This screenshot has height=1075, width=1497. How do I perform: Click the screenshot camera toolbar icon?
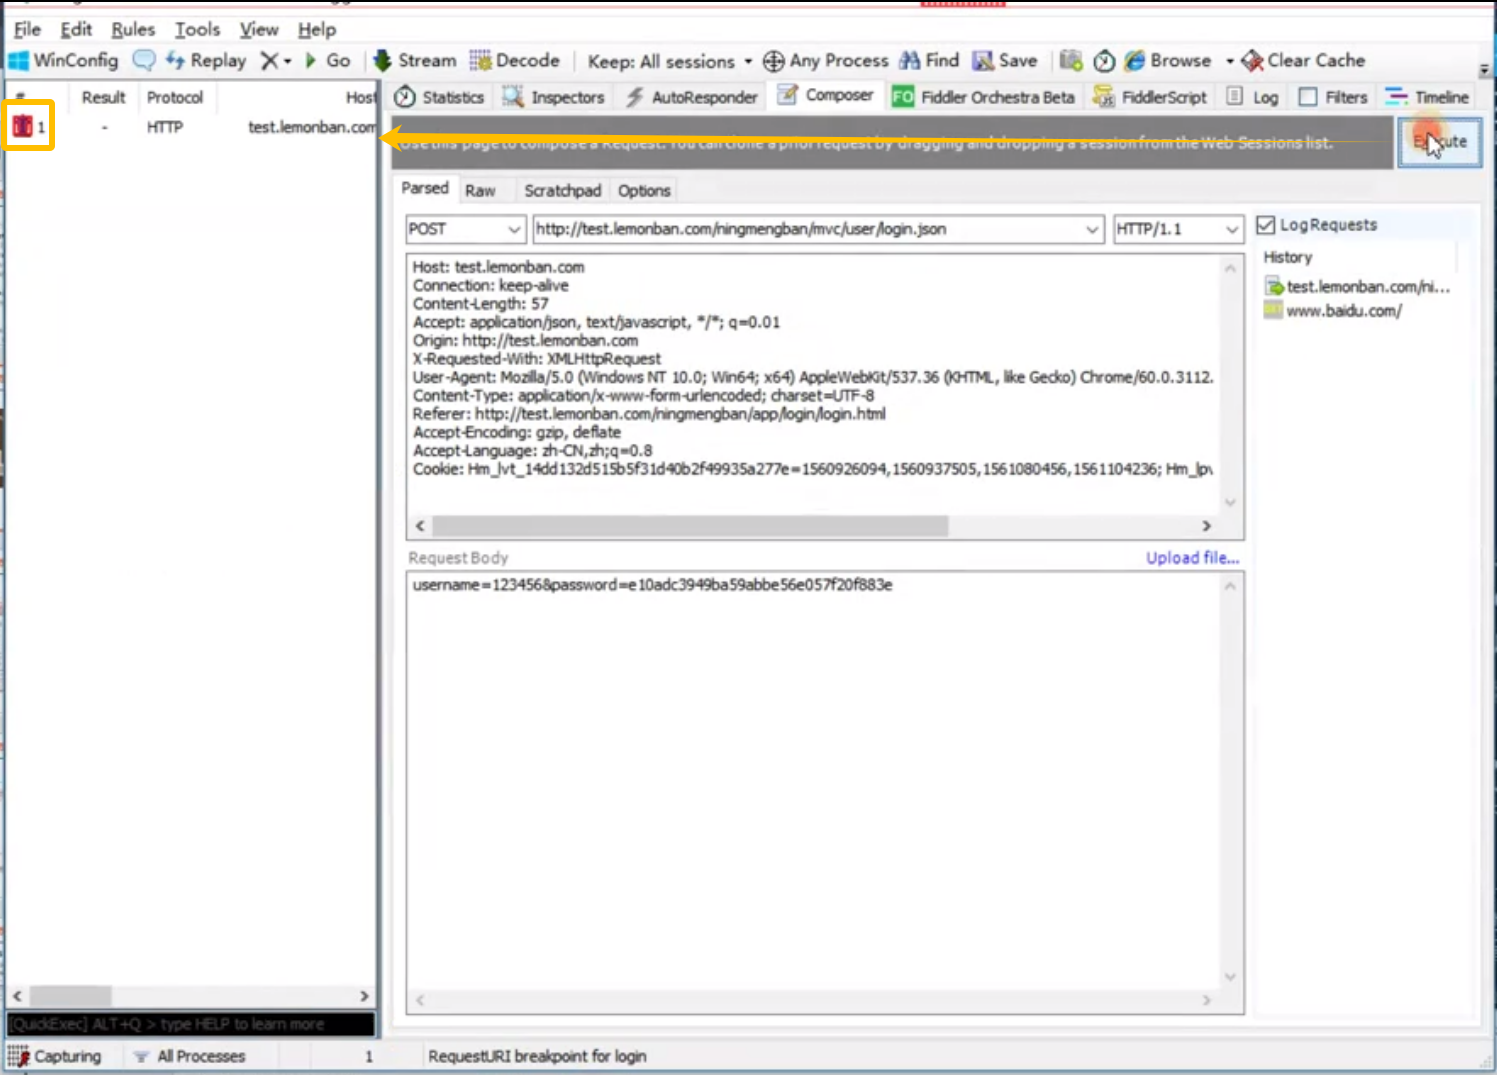[x=1071, y=61]
